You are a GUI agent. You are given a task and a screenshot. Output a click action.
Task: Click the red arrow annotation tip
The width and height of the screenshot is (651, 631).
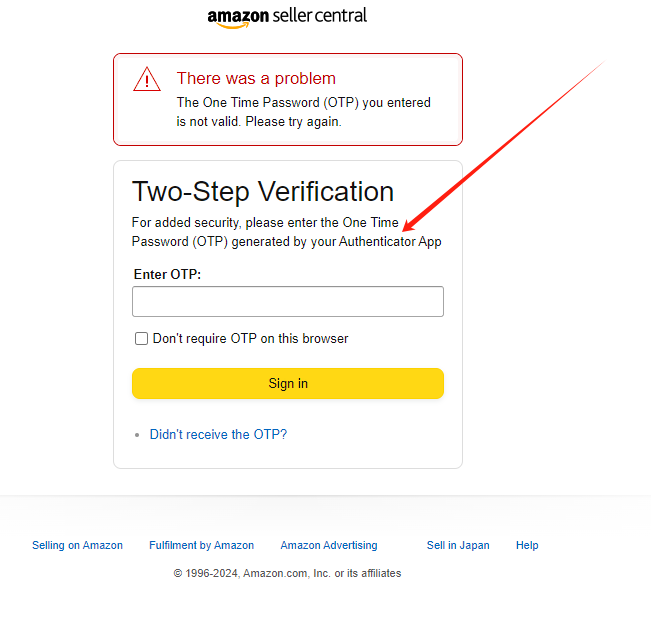(405, 229)
